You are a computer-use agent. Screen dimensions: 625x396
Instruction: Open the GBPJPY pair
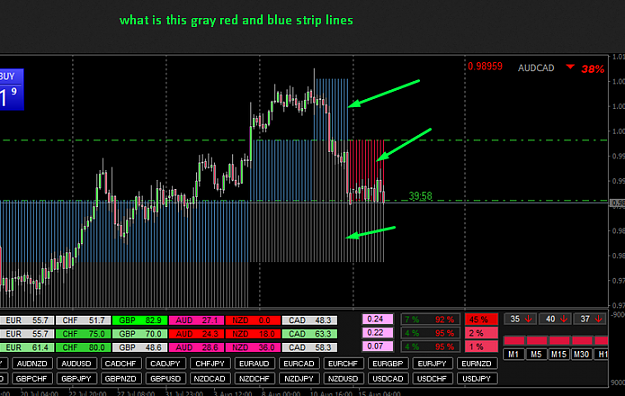tap(77, 378)
